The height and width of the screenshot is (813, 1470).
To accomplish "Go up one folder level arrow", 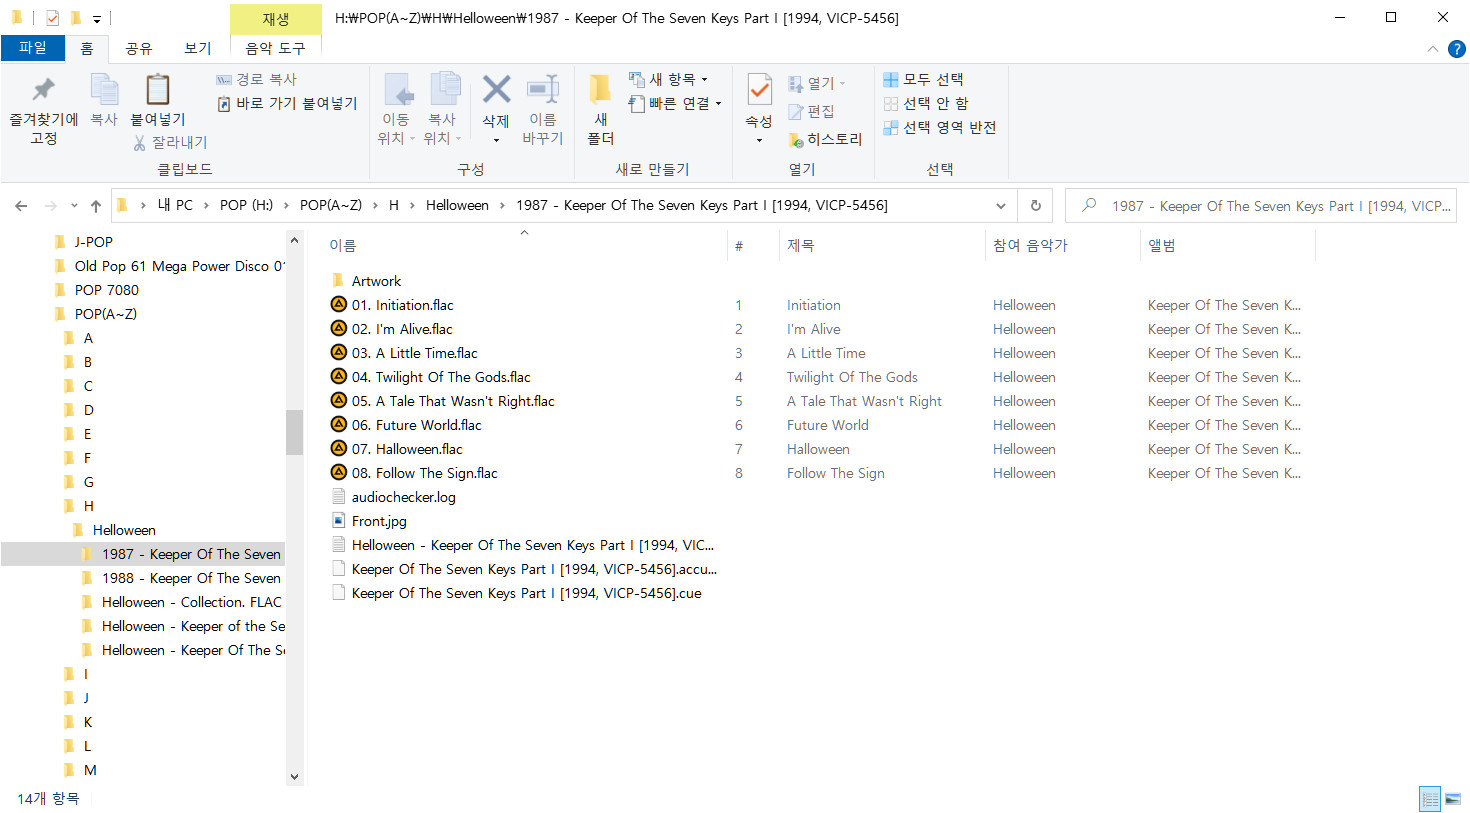I will [96, 206].
